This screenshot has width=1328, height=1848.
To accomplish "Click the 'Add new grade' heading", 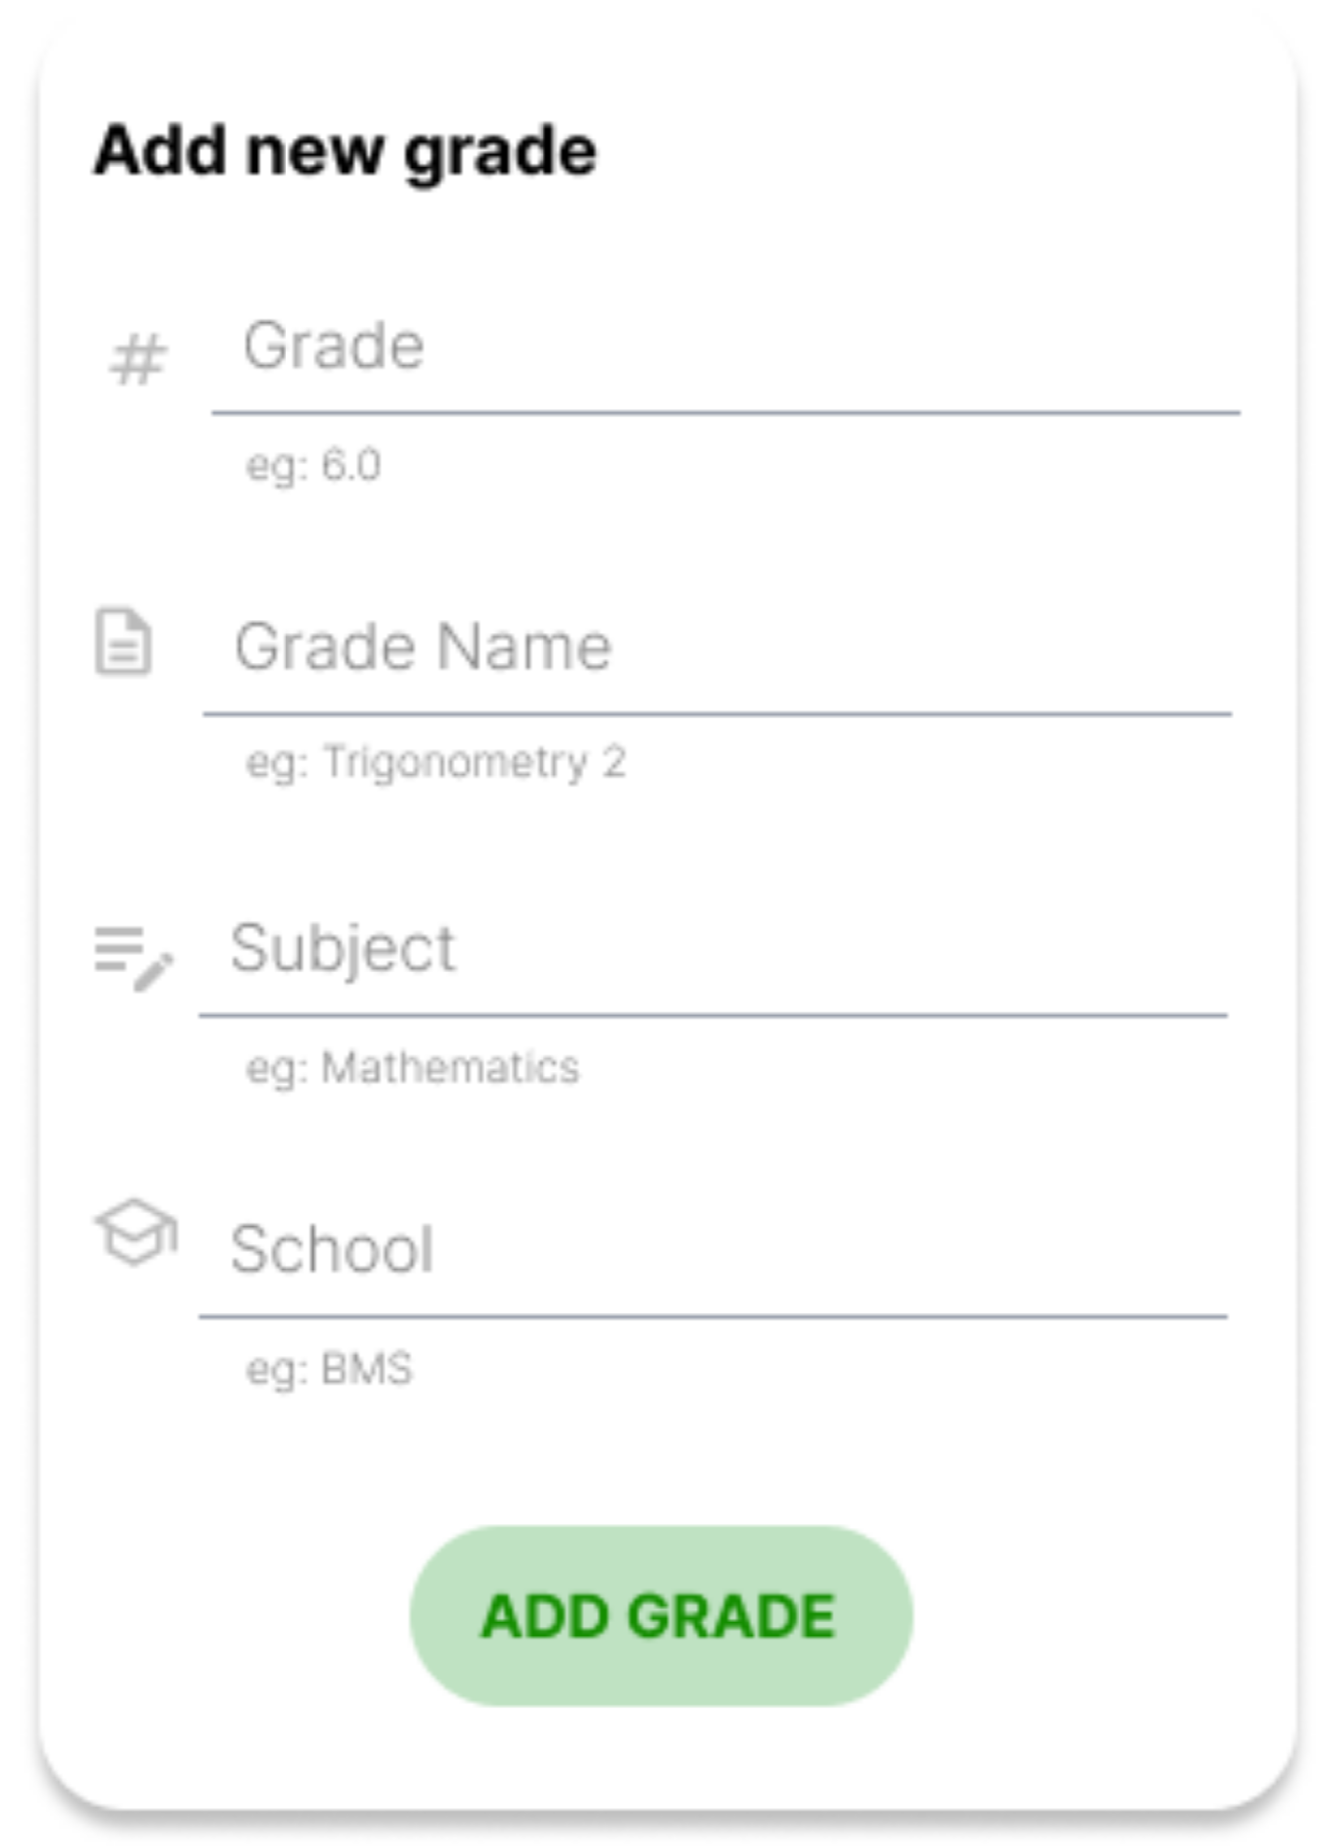I will (x=345, y=151).
